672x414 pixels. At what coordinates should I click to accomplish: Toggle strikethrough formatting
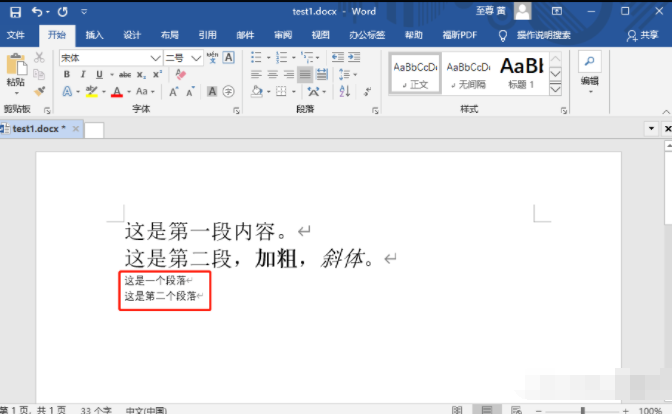point(125,75)
